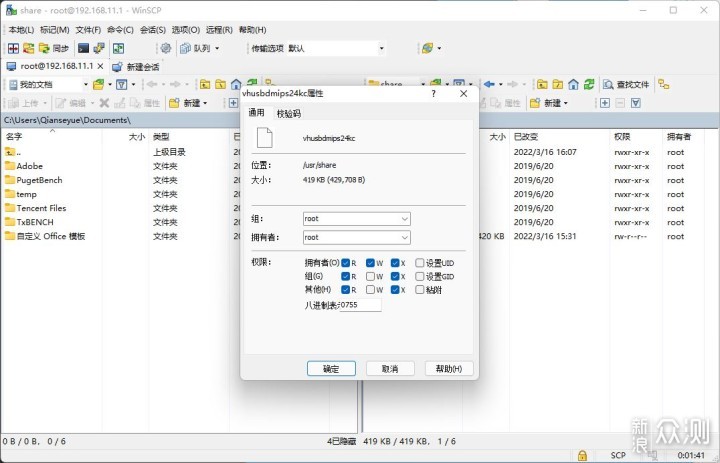Click the Find Files magnifier button
Viewport: 720px width, 463px height.
[626, 85]
